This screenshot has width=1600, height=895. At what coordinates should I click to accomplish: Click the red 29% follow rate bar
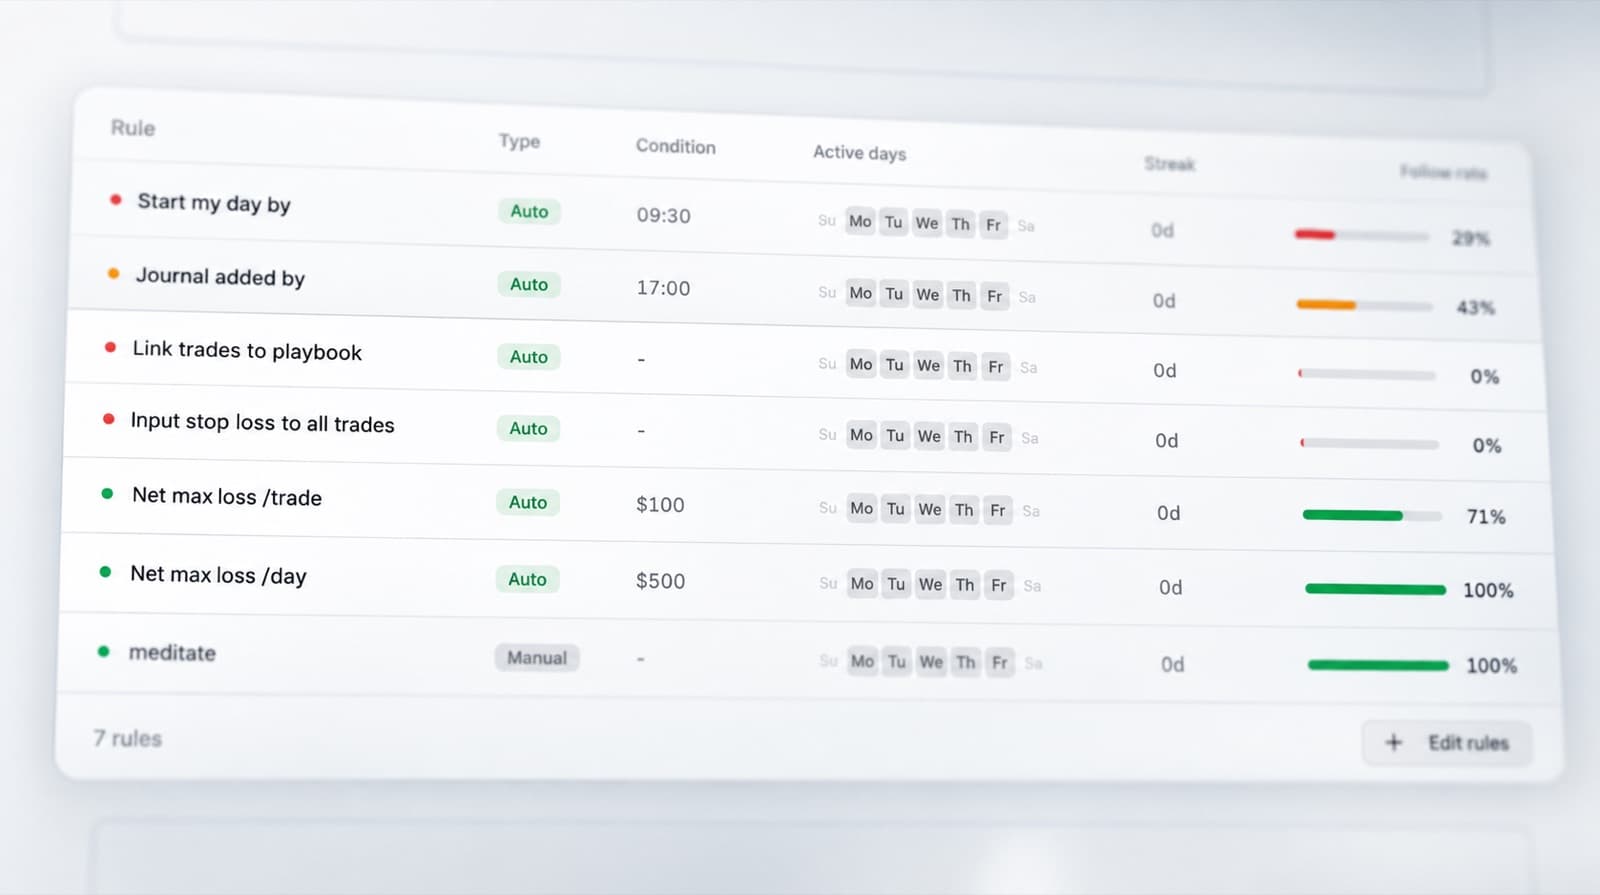point(1361,235)
